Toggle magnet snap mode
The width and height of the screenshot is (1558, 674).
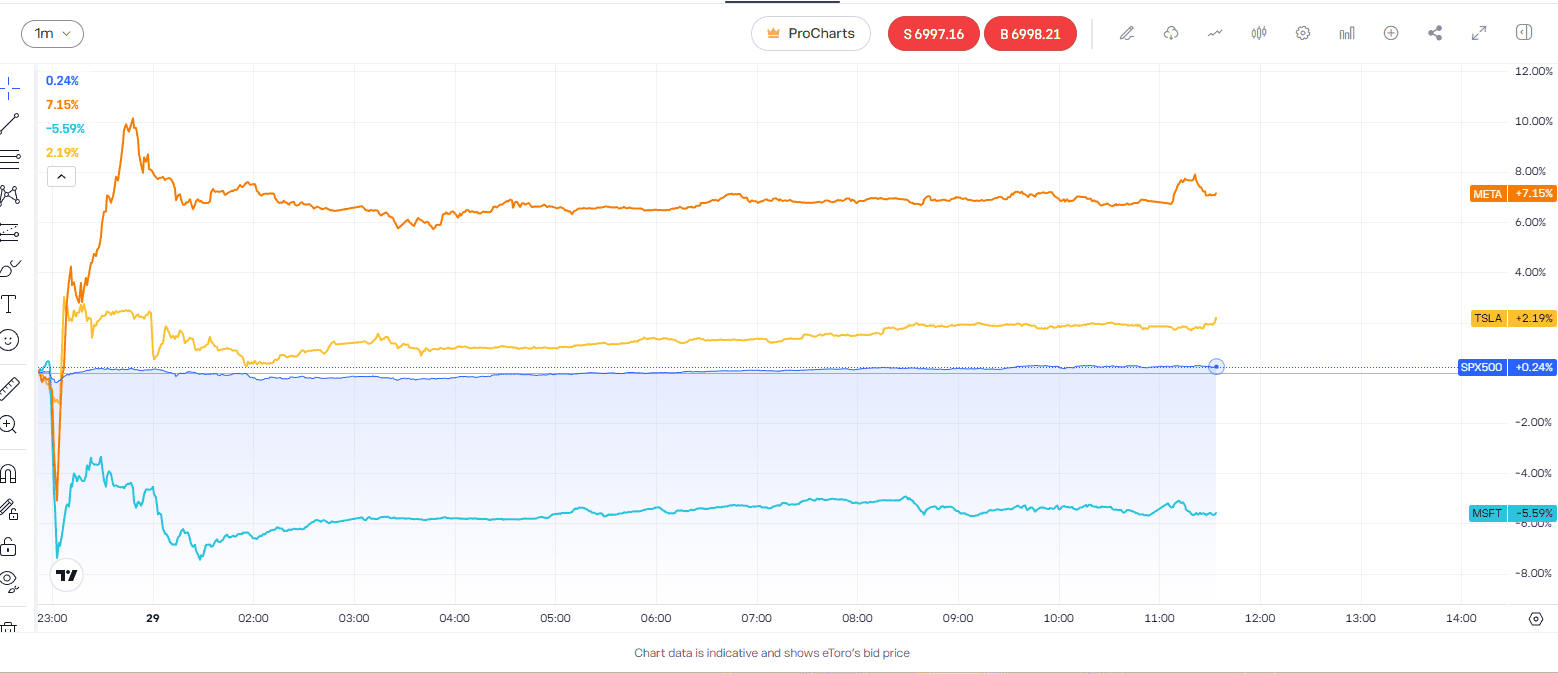pyautogui.click(x=8, y=473)
